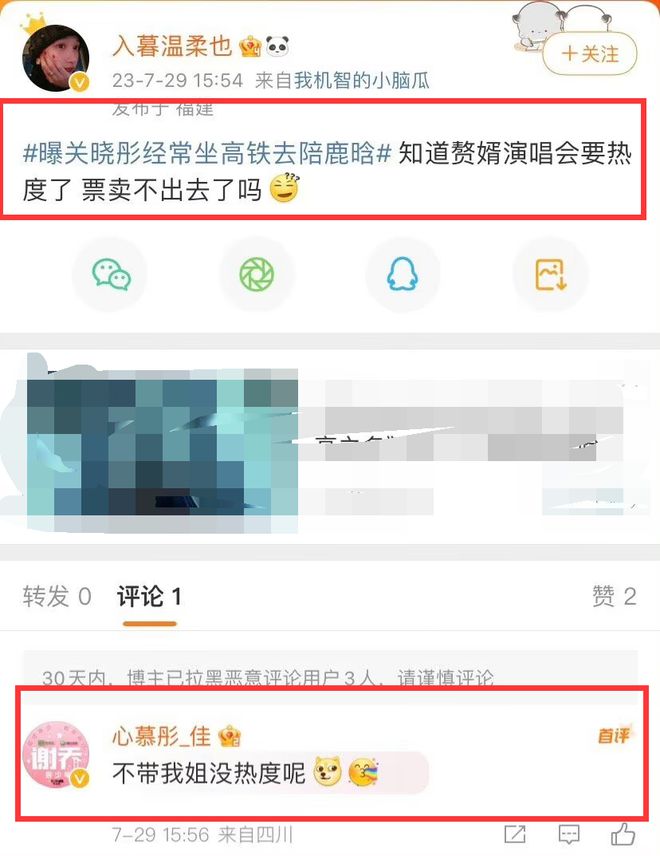This screenshot has height=856, width=660.
Task: Forward the comment using share arrow icon
Action: coord(515,834)
